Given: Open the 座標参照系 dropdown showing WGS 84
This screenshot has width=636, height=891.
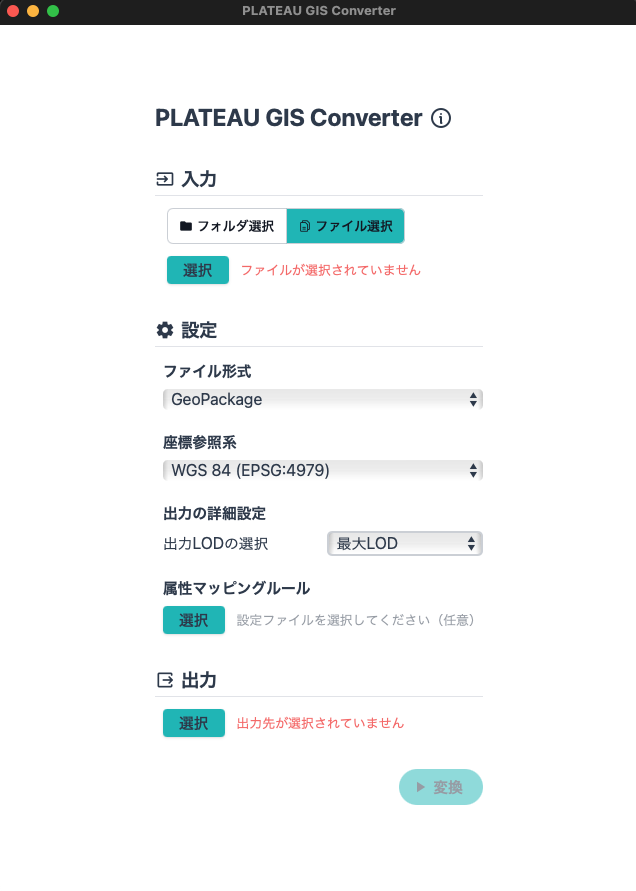Looking at the screenshot, I should [x=322, y=469].
